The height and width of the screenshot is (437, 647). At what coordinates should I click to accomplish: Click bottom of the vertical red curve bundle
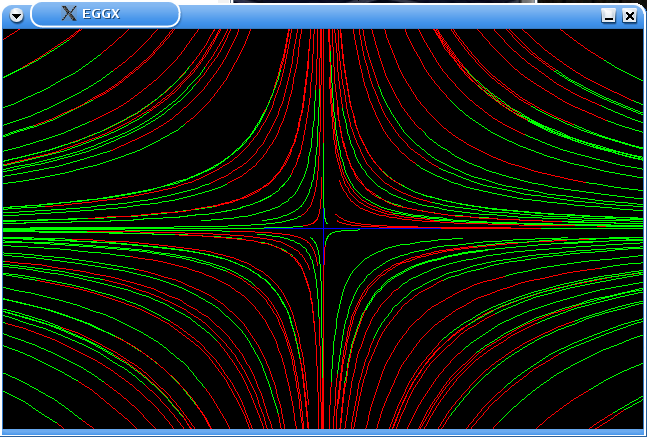[322, 425]
